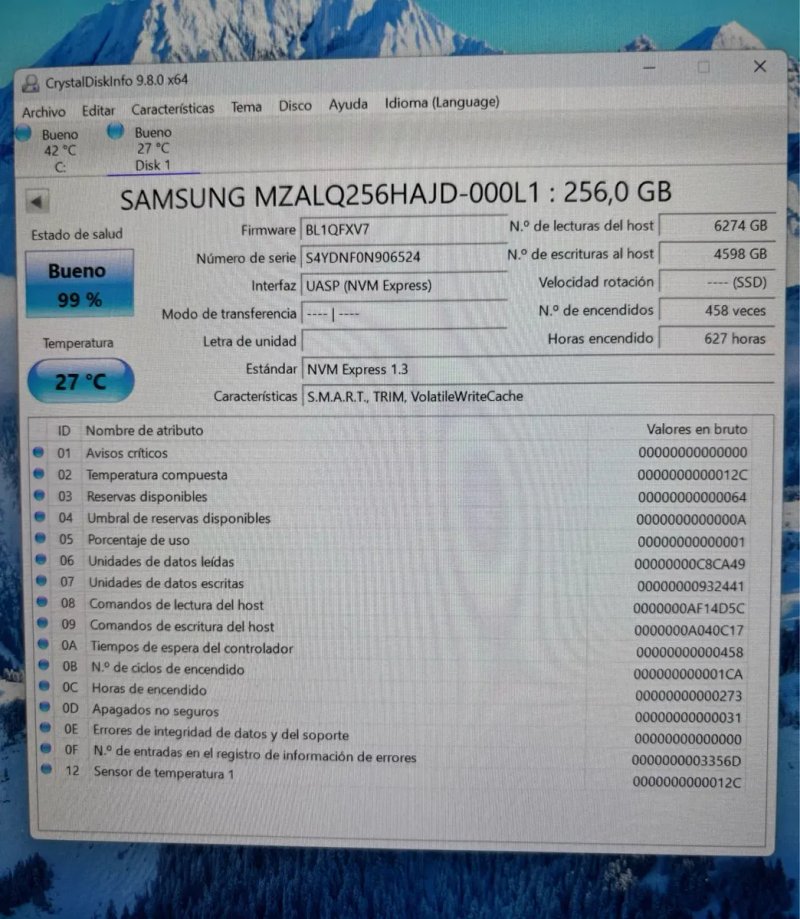The height and width of the screenshot is (919, 800).
Task: Click the empty Letra de unidad field
Action: coord(403,341)
